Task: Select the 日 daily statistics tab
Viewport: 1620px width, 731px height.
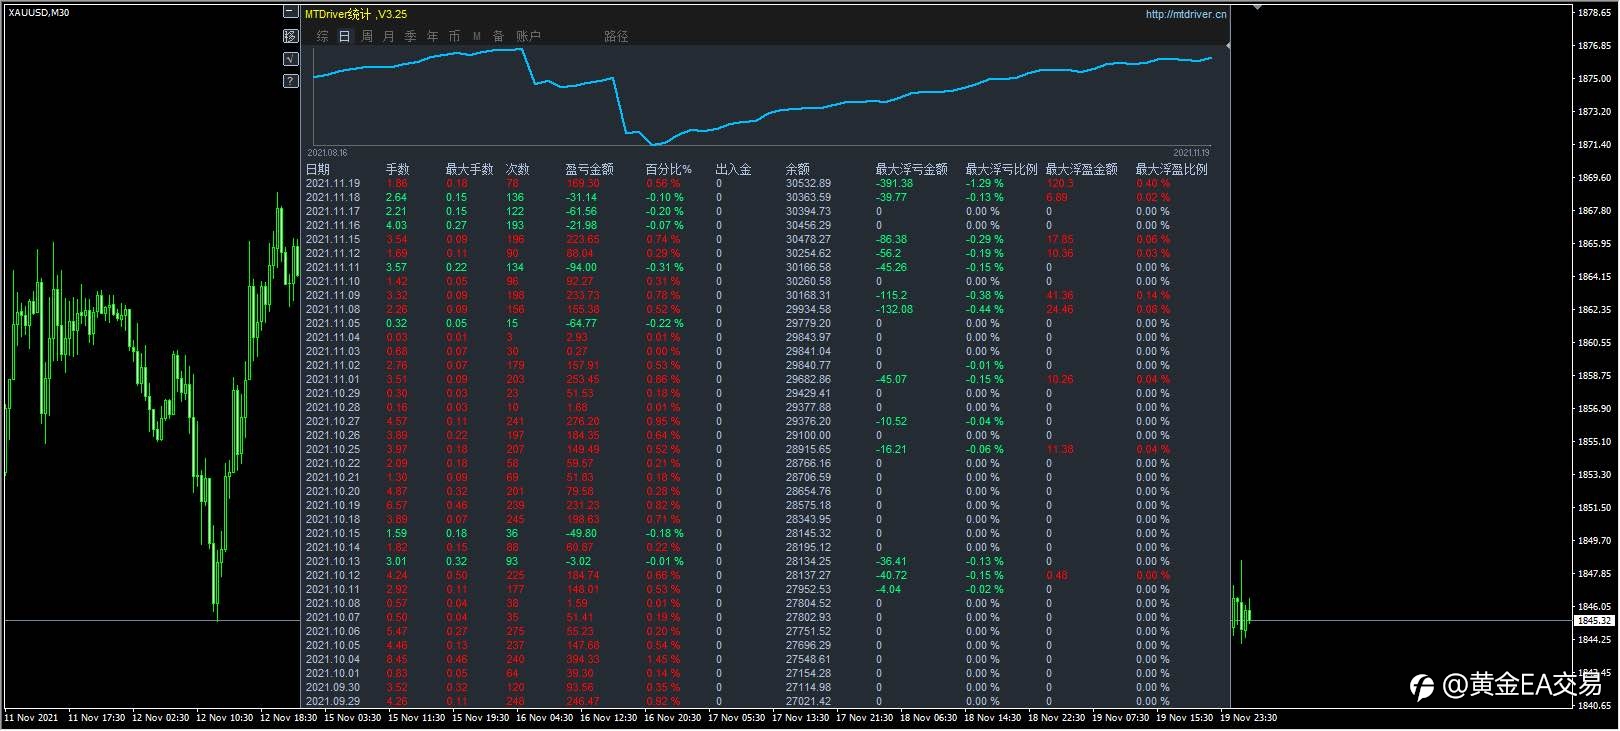Action: [x=344, y=36]
